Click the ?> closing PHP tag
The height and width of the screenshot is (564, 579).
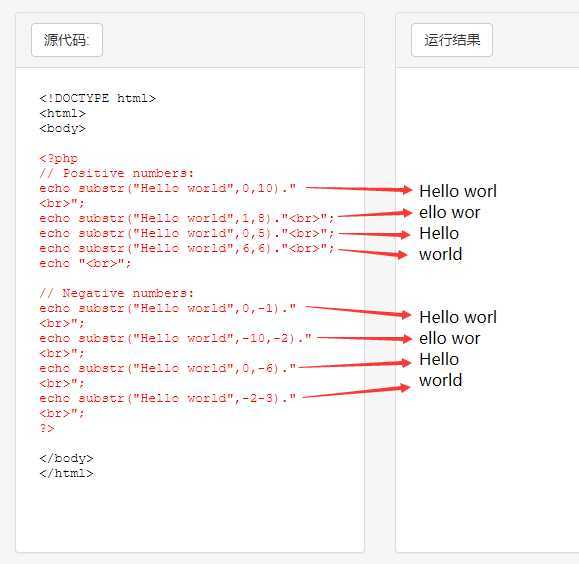pyautogui.click(x=47, y=428)
